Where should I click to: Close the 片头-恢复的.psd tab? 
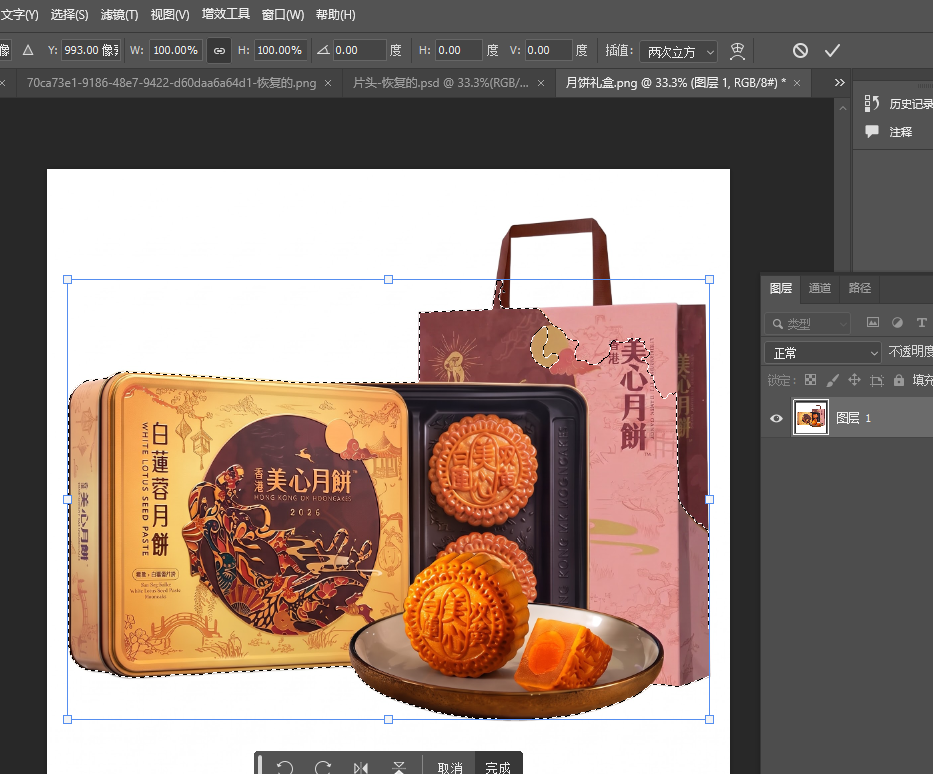point(541,83)
